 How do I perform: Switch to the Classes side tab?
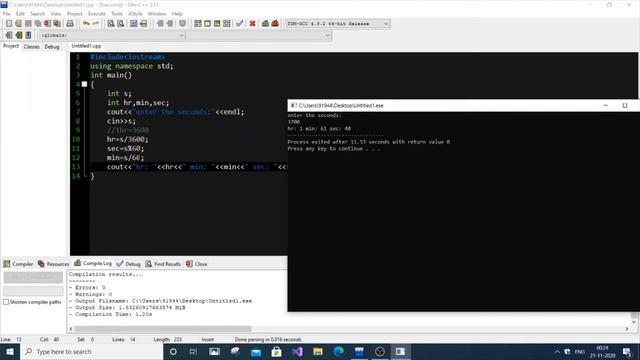[31, 47]
